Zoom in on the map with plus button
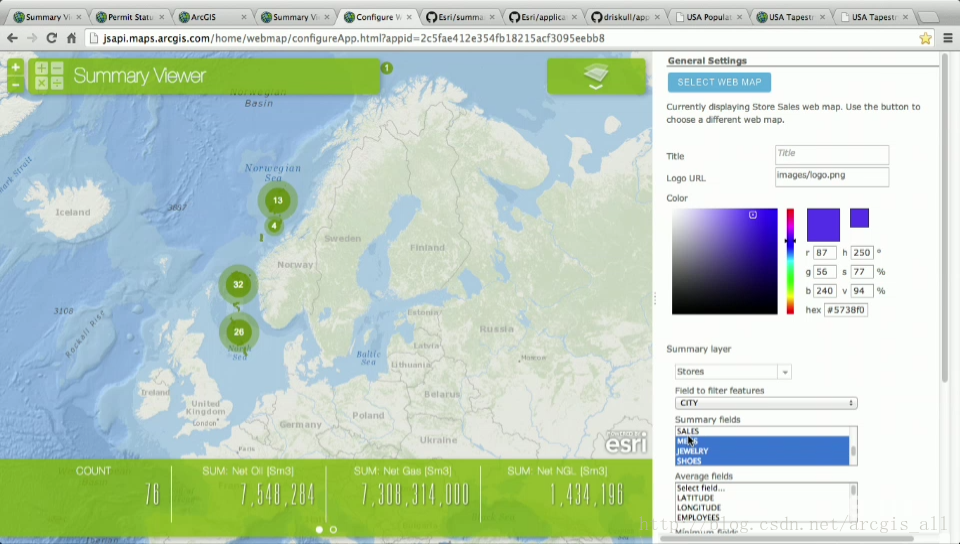 15,67
